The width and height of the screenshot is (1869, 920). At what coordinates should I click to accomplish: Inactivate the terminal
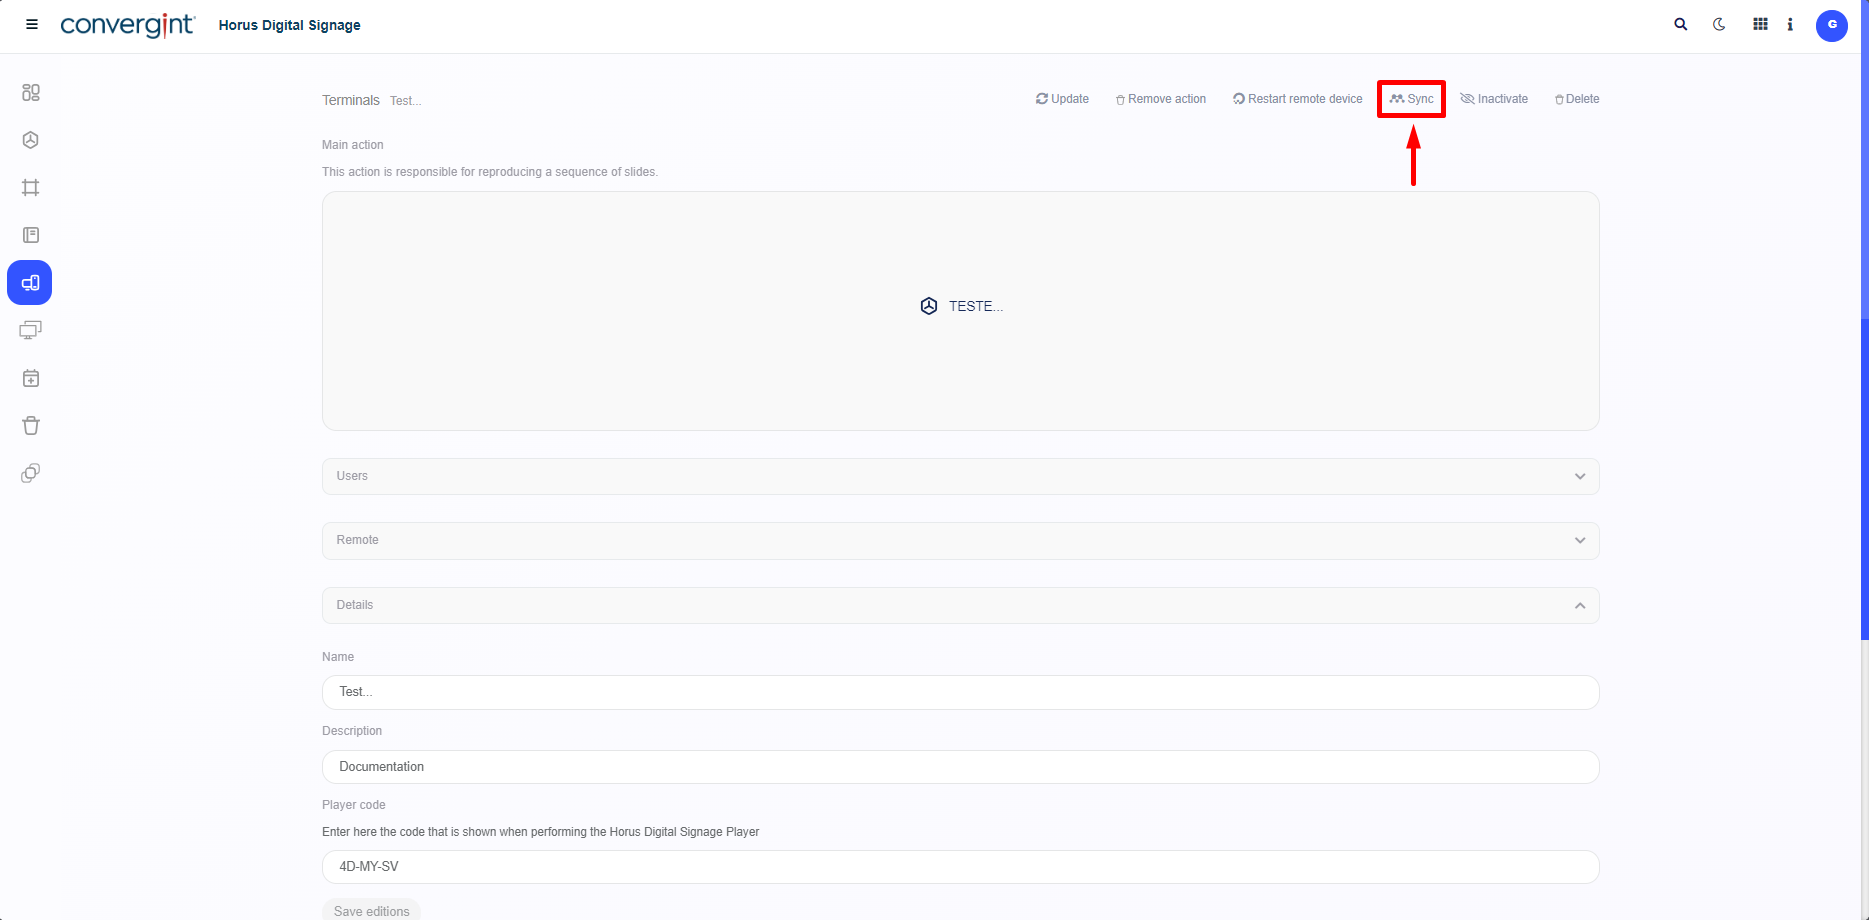tap(1494, 99)
